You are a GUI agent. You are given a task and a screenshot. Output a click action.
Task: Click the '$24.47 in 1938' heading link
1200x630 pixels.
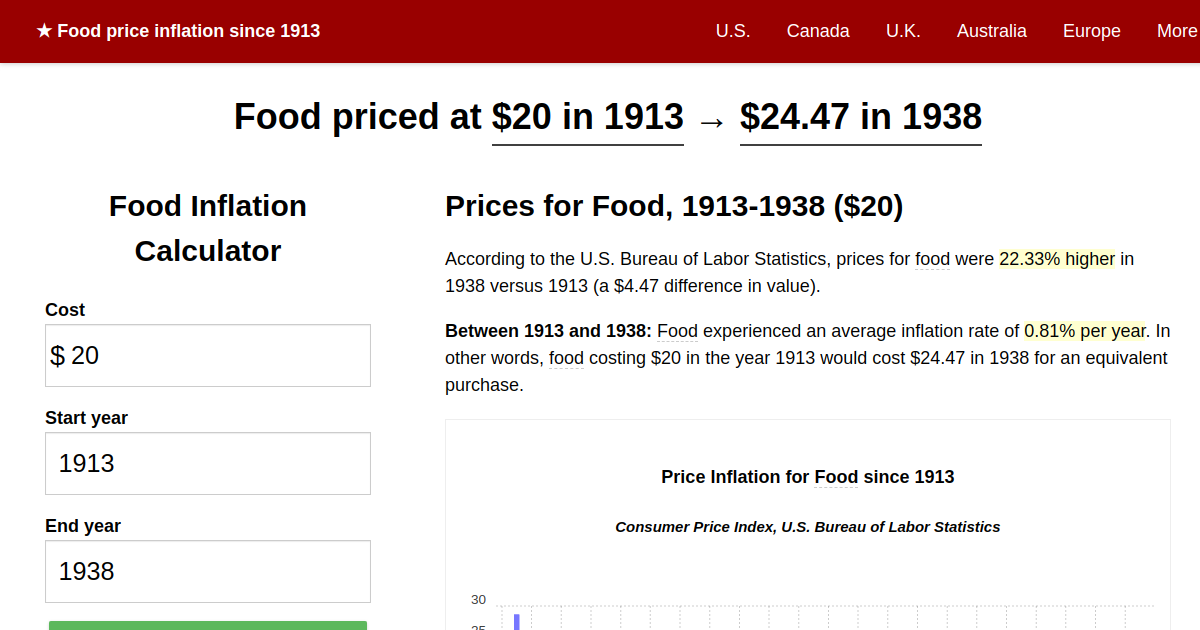860,117
